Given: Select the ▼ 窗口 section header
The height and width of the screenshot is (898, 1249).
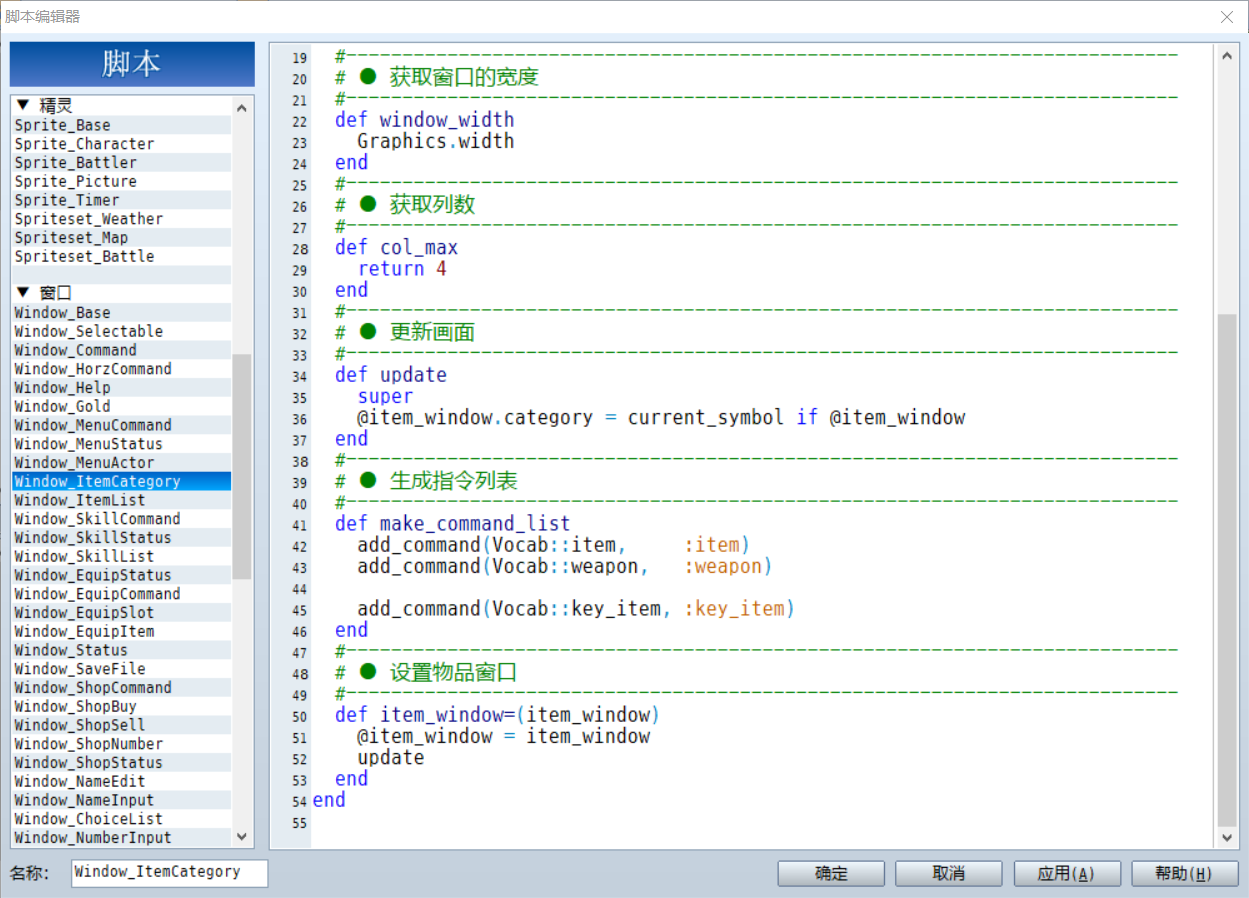Looking at the screenshot, I should coord(122,294).
